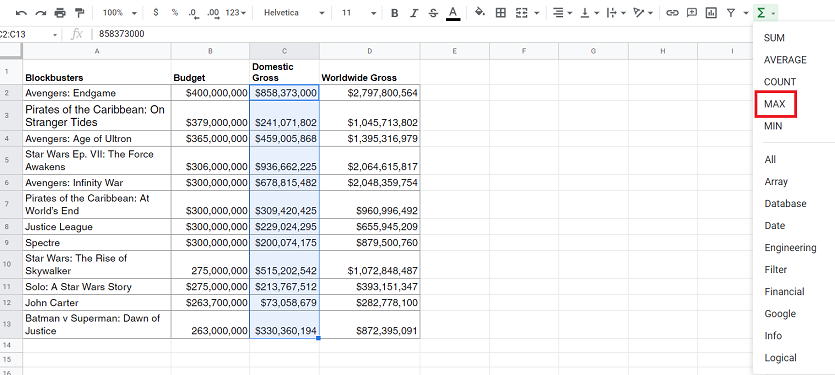Image resolution: width=835 pixels, height=375 pixels.
Task: Open the Date function category
Action: click(x=774, y=225)
